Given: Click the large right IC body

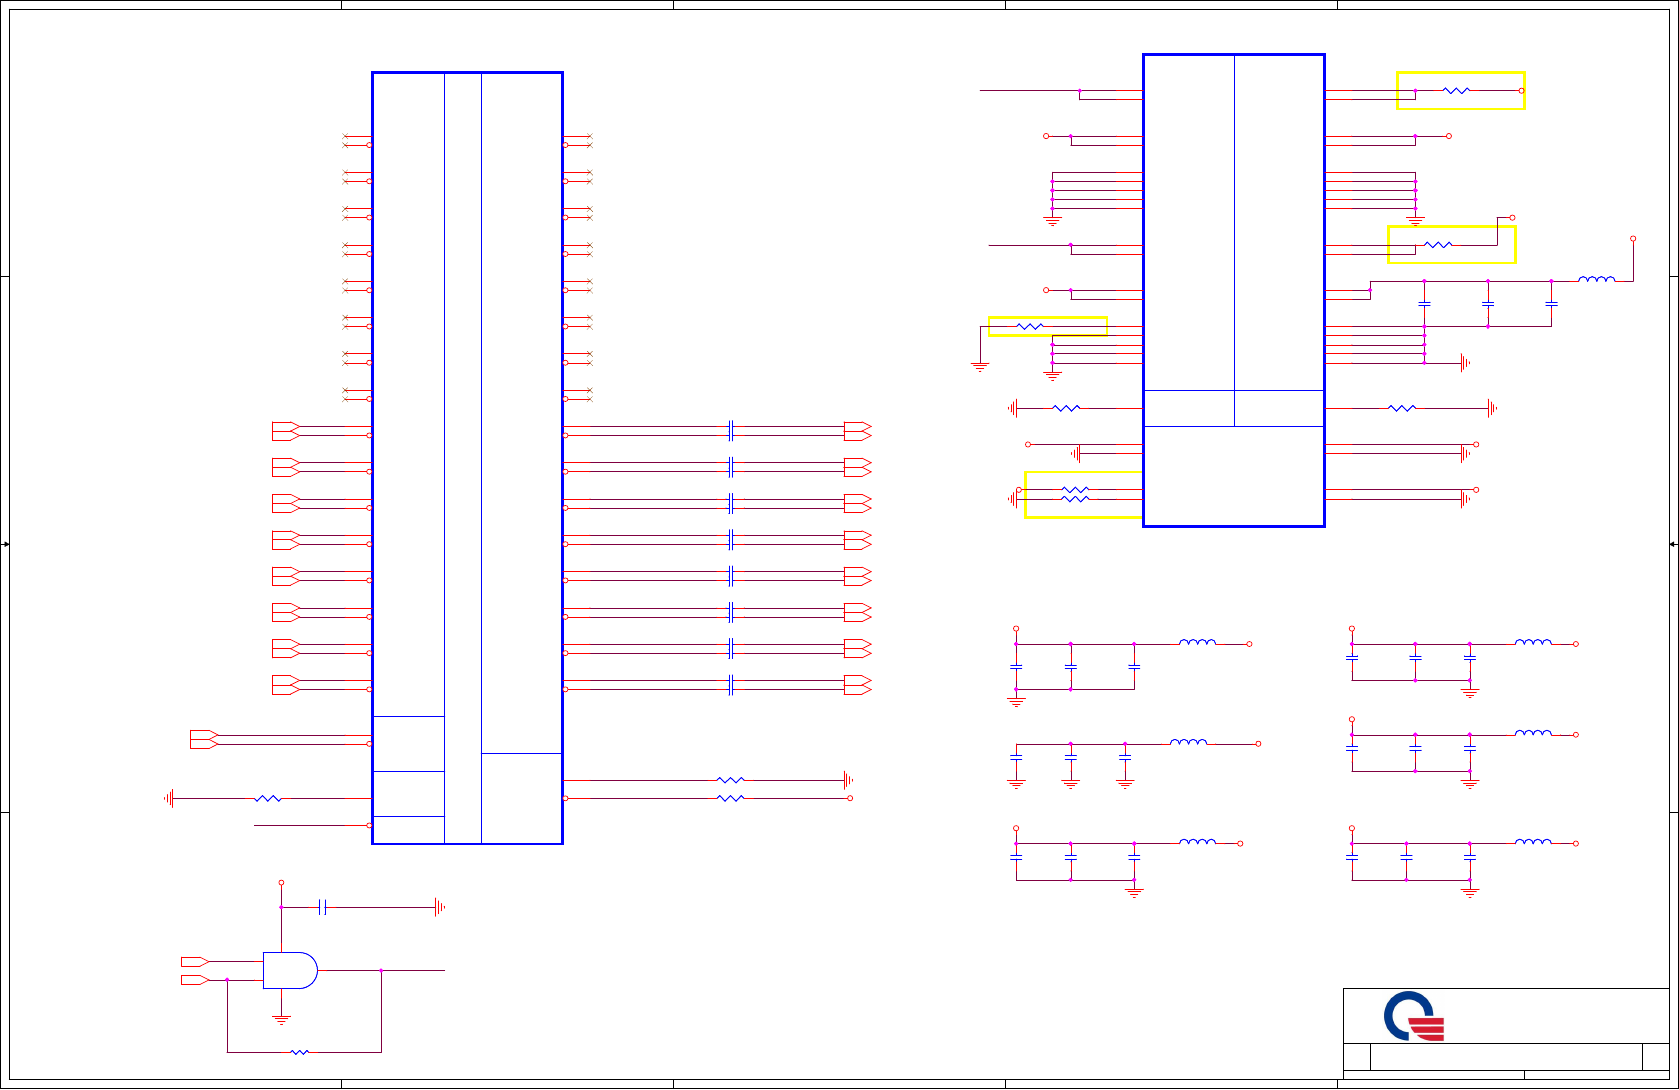Looking at the screenshot, I should 1234,290.
